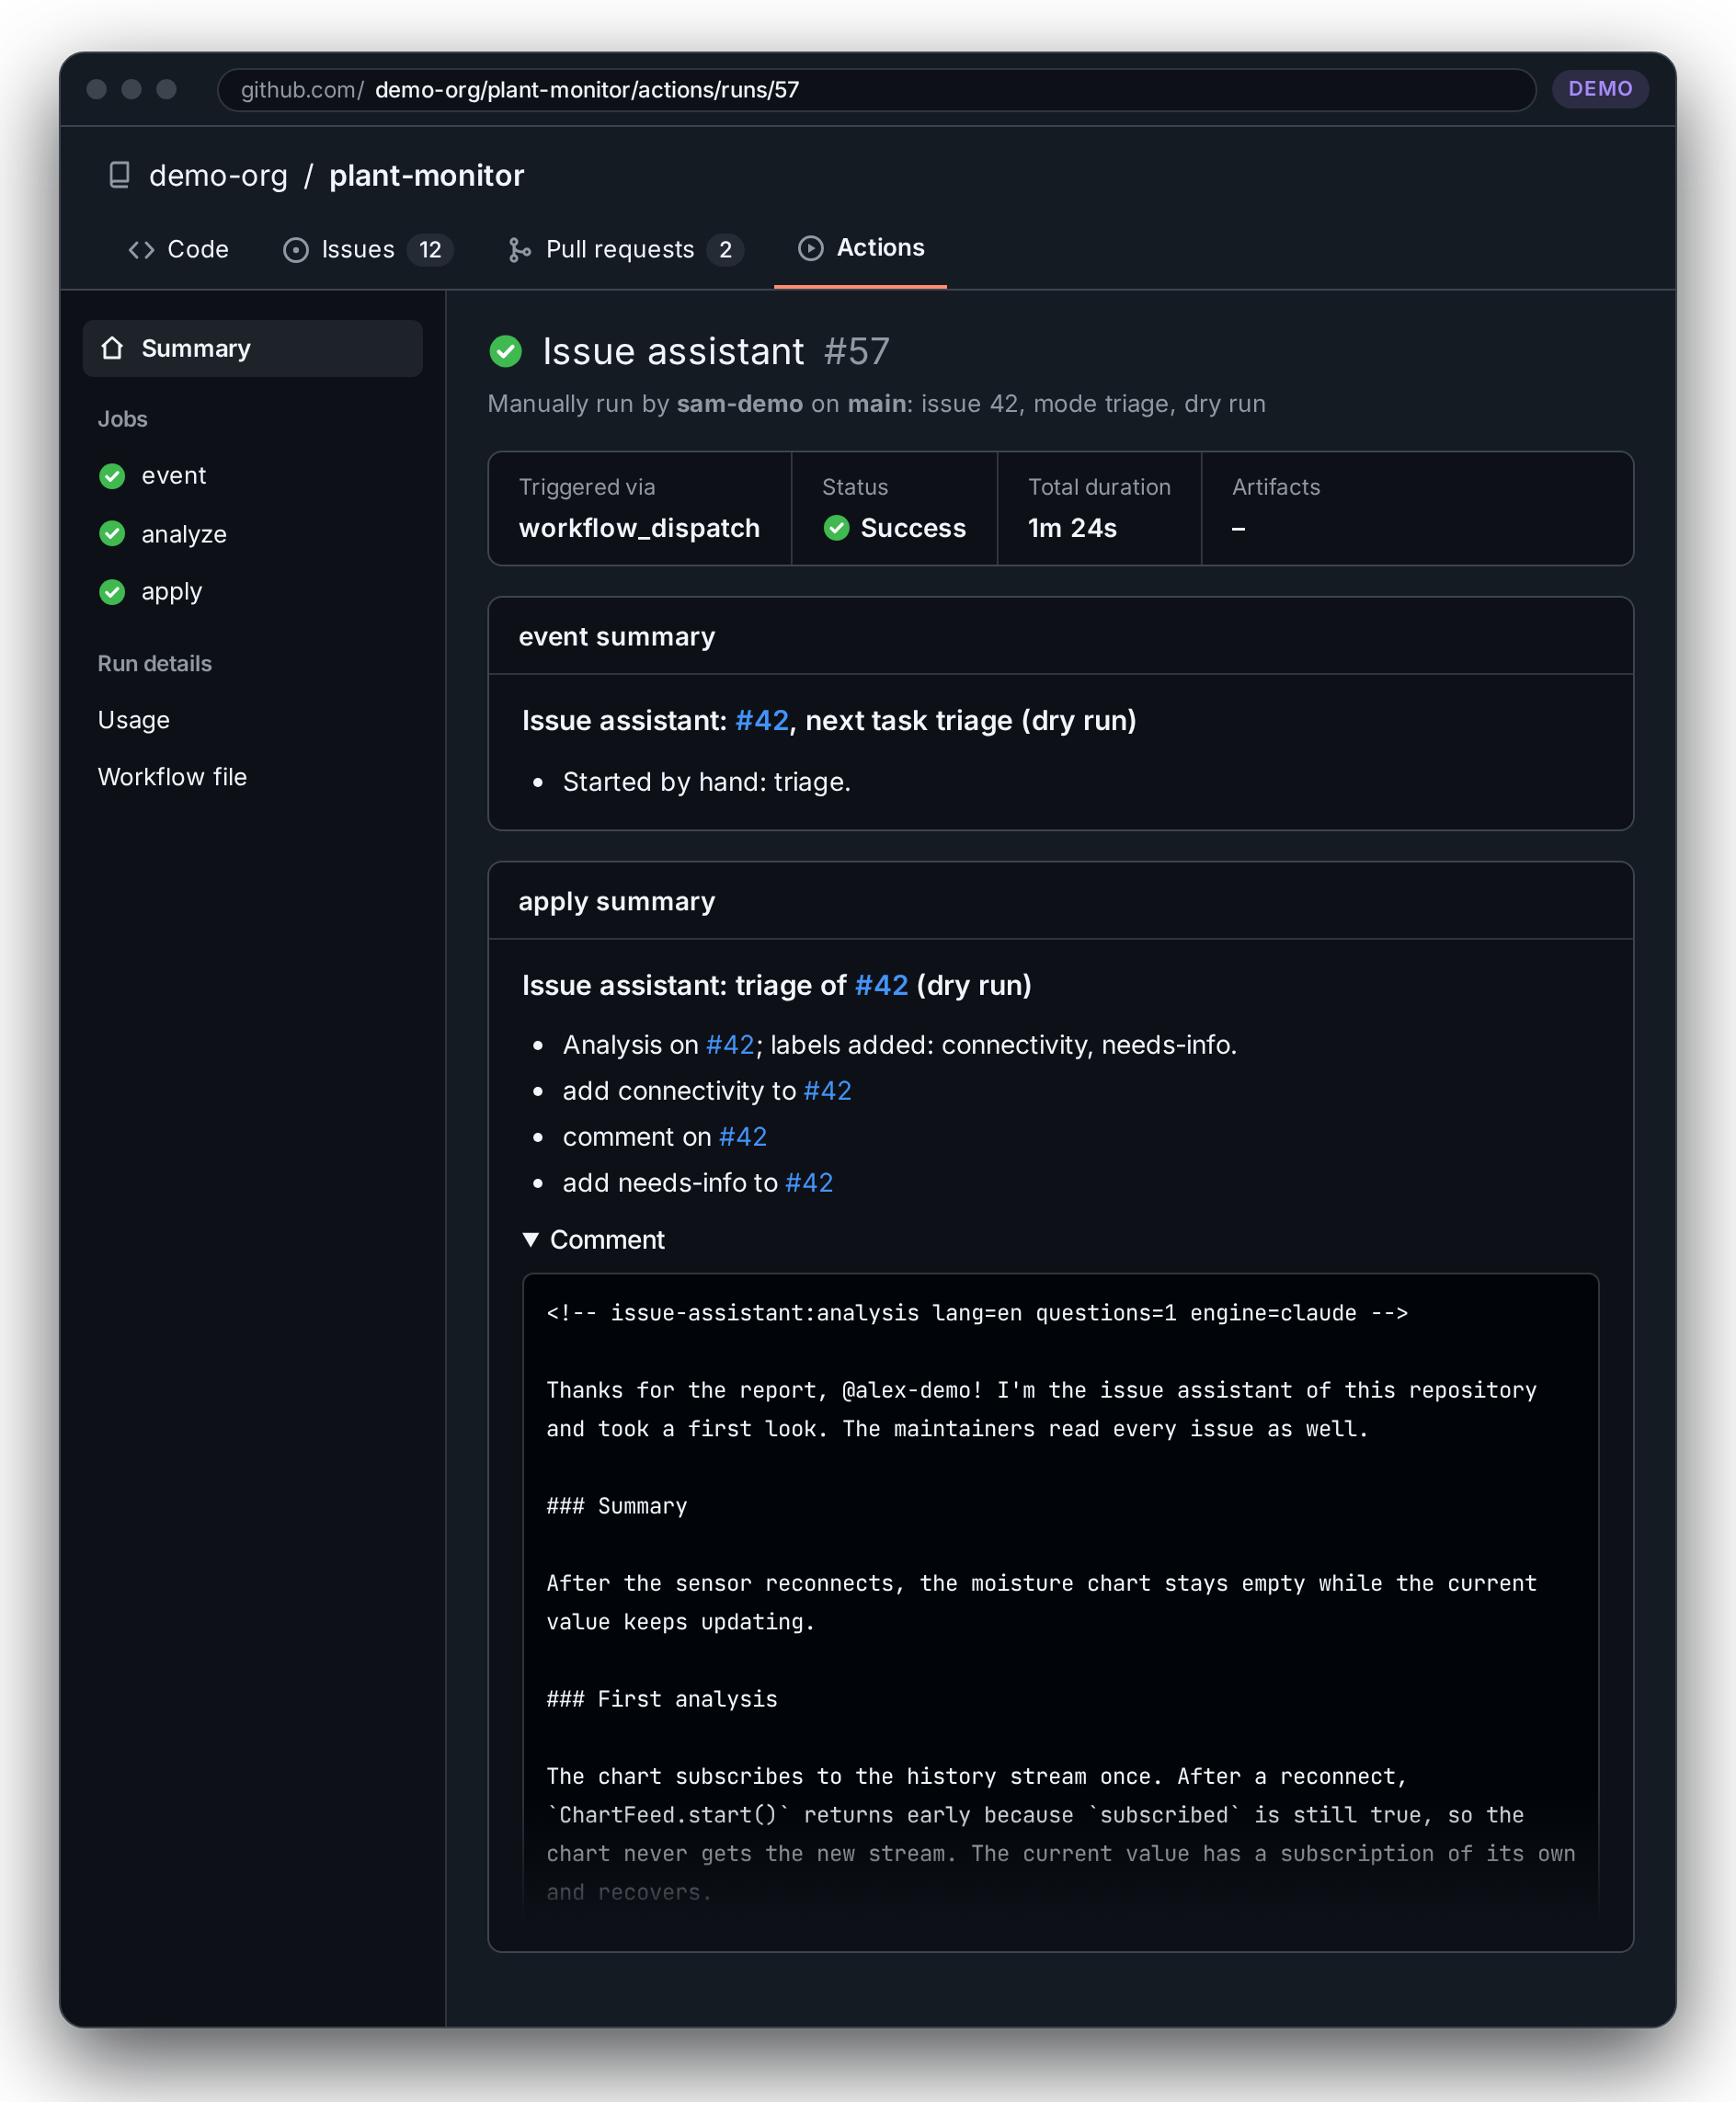Open #42 link in event summary heading
The image size is (1736, 2102).
pyautogui.click(x=762, y=721)
